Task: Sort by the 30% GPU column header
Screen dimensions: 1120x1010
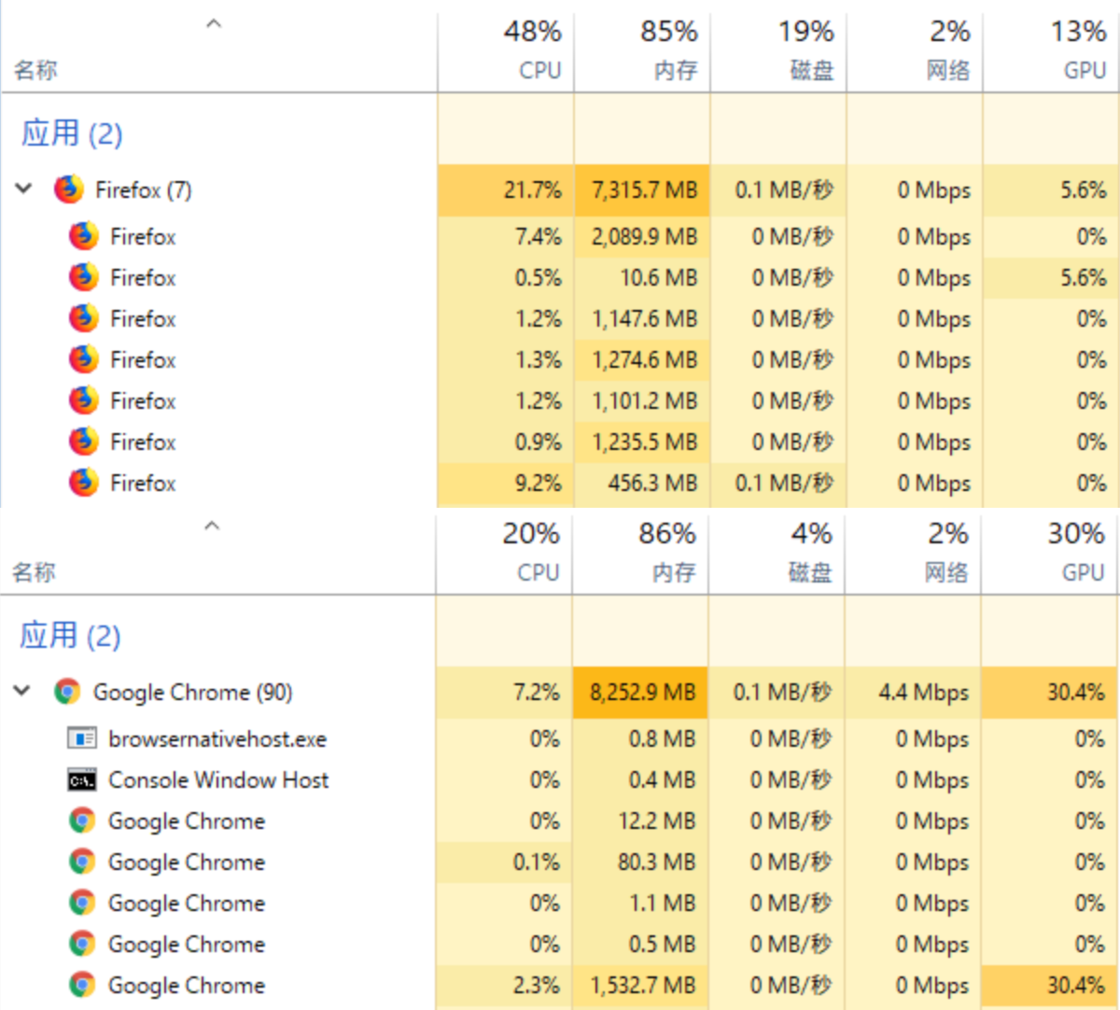Action: click(1049, 552)
